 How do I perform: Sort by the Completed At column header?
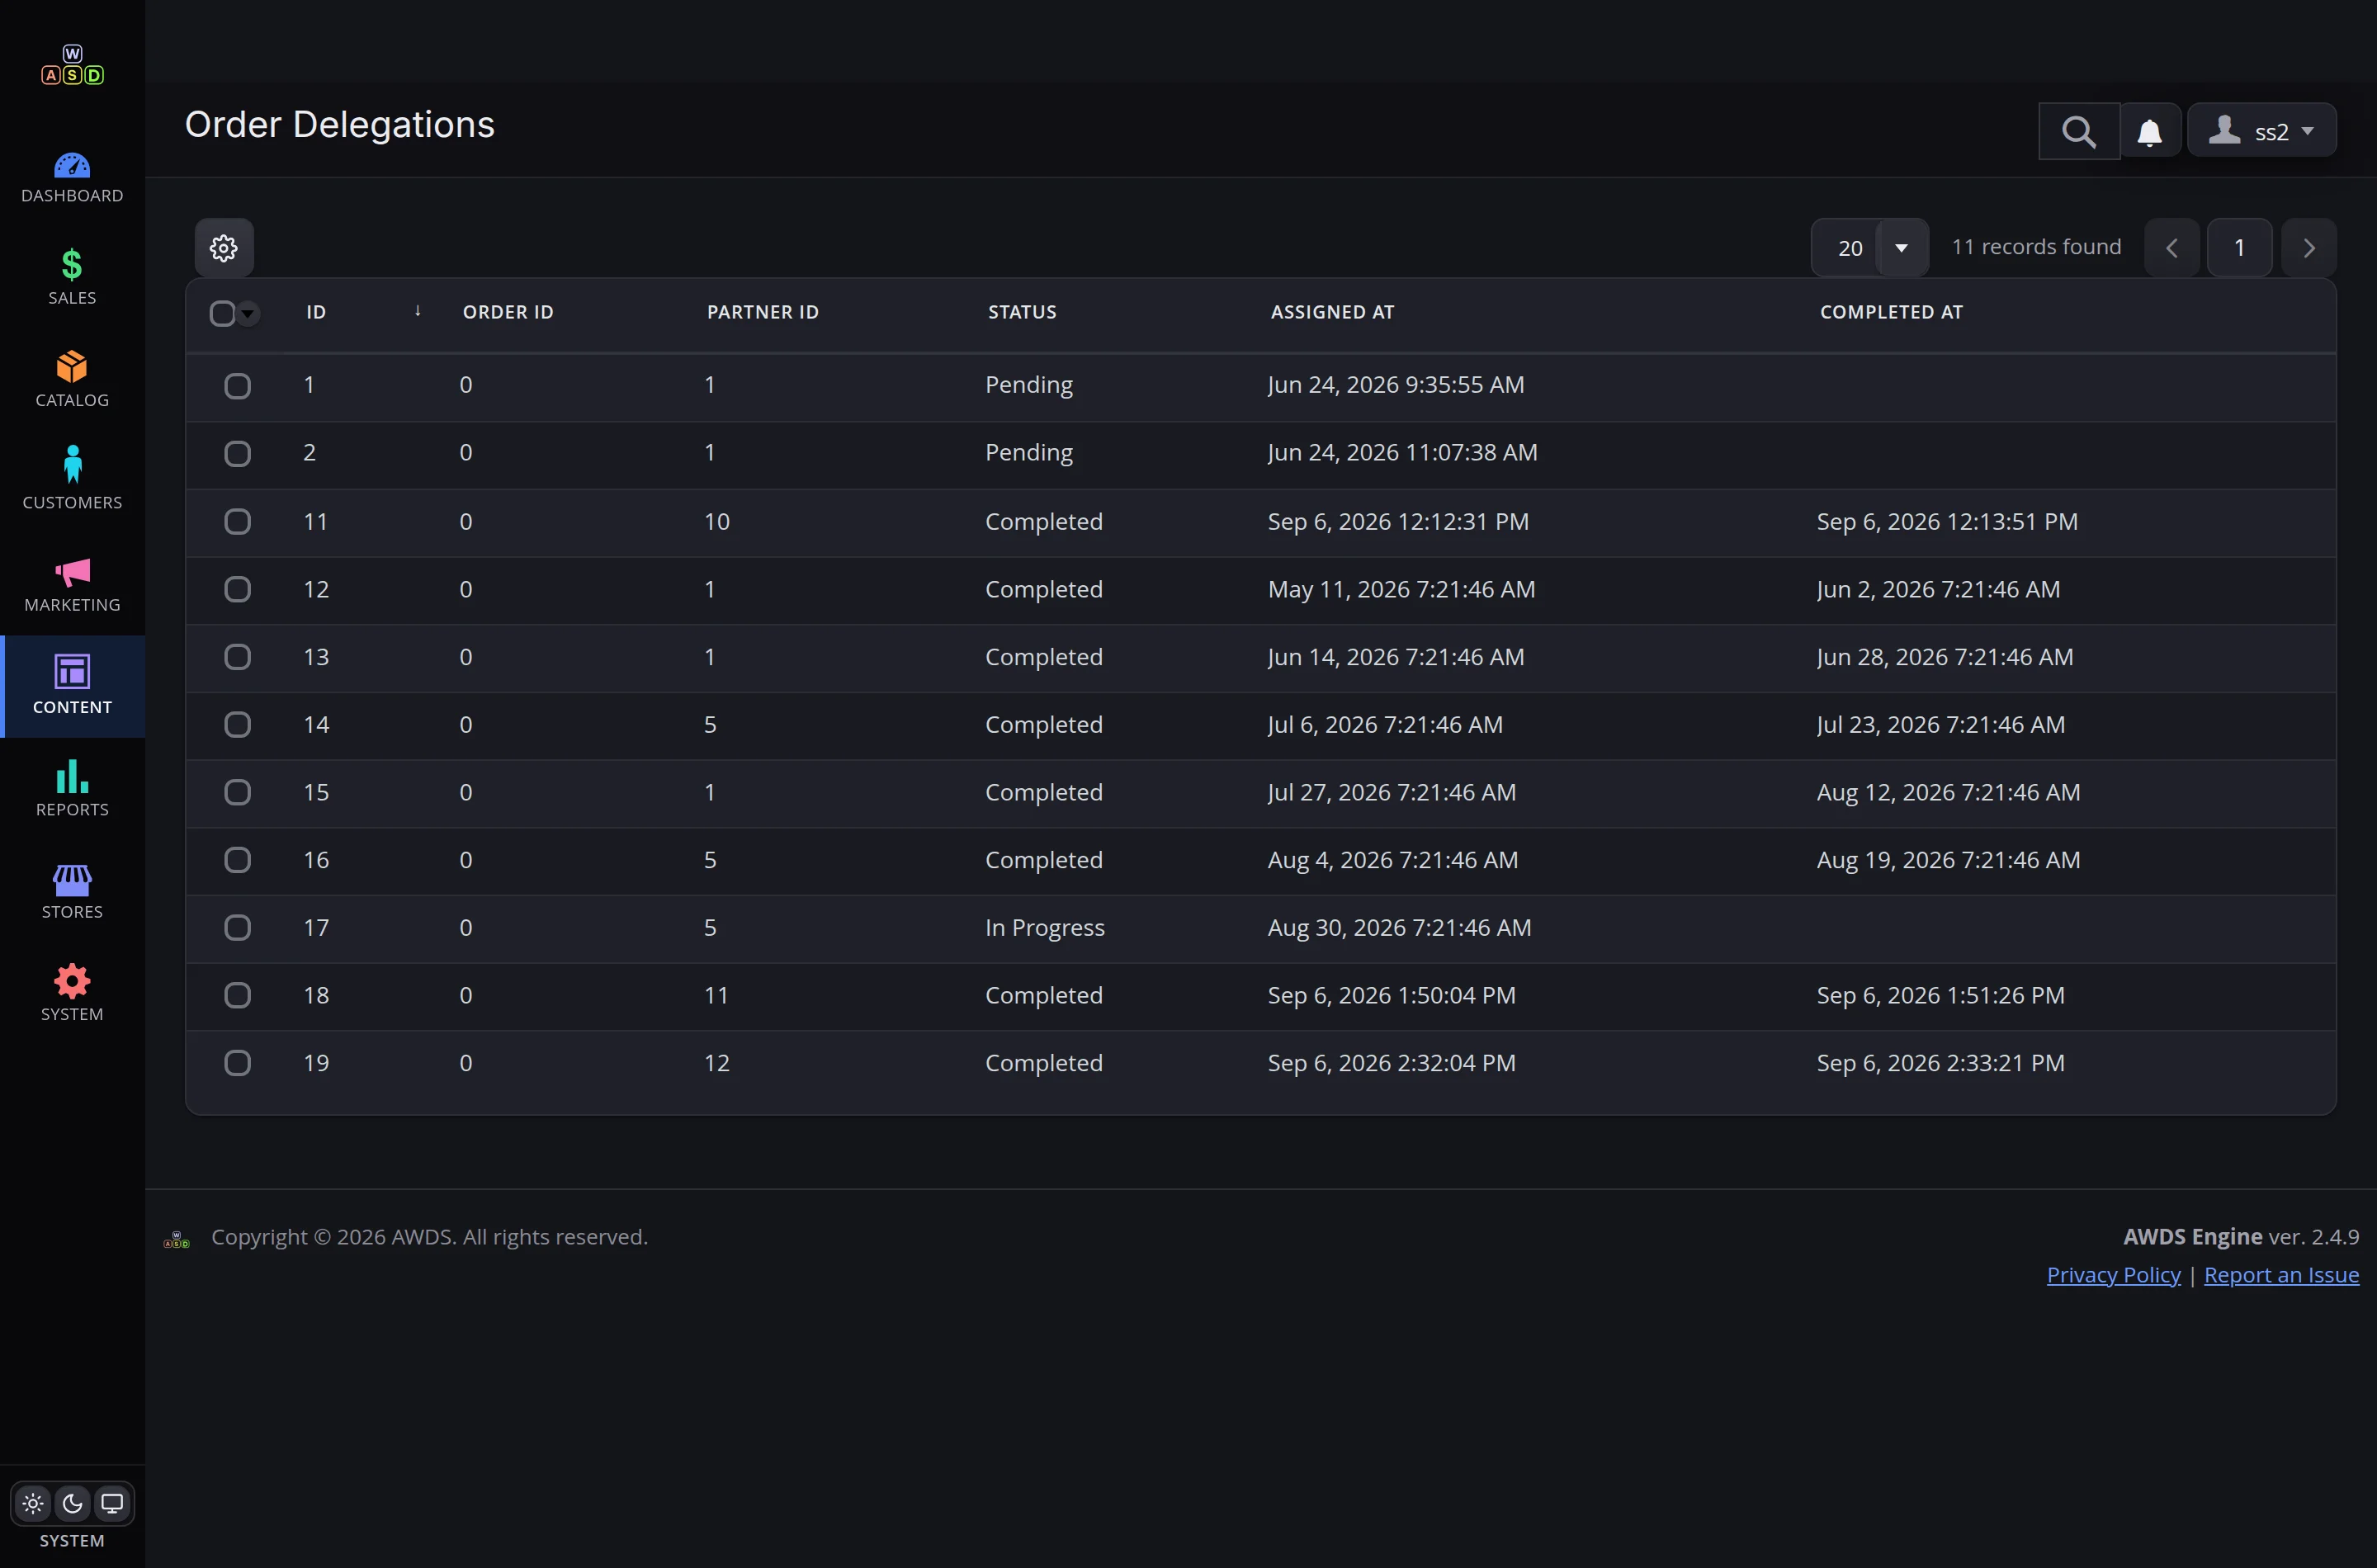pyautogui.click(x=1891, y=312)
